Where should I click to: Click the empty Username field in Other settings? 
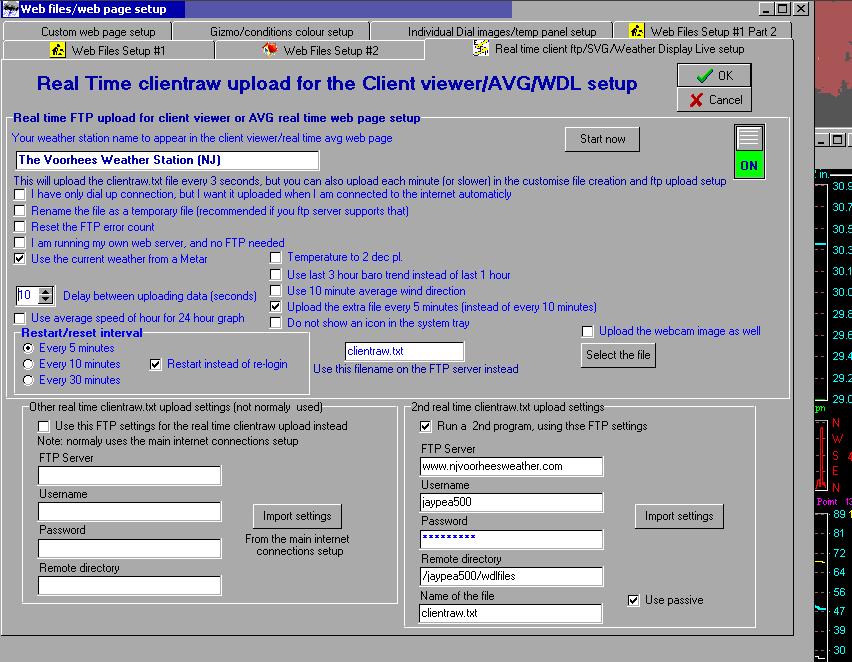click(x=130, y=511)
